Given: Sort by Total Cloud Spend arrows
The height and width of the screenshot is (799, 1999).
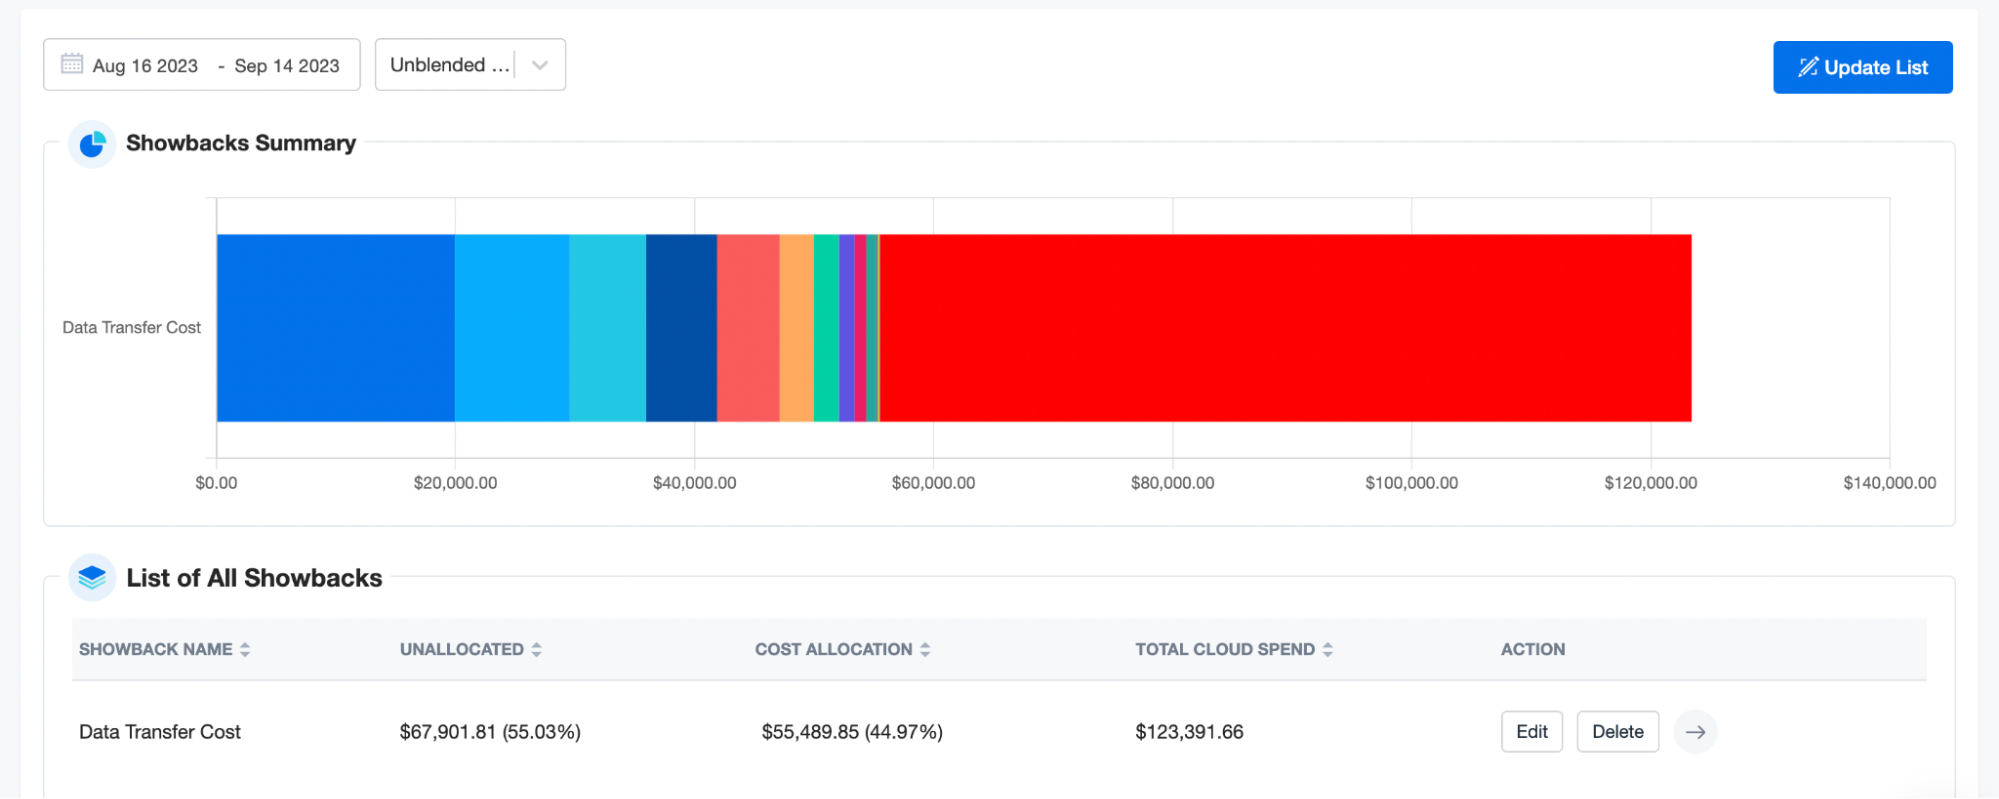Looking at the screenshot, I should click(1328, 650).
